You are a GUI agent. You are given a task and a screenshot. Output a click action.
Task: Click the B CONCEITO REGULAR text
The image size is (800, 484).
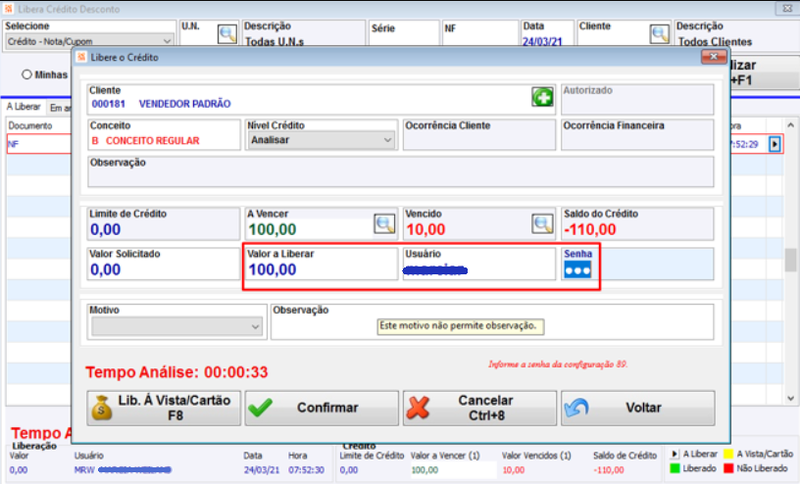[x=145, y=141]
